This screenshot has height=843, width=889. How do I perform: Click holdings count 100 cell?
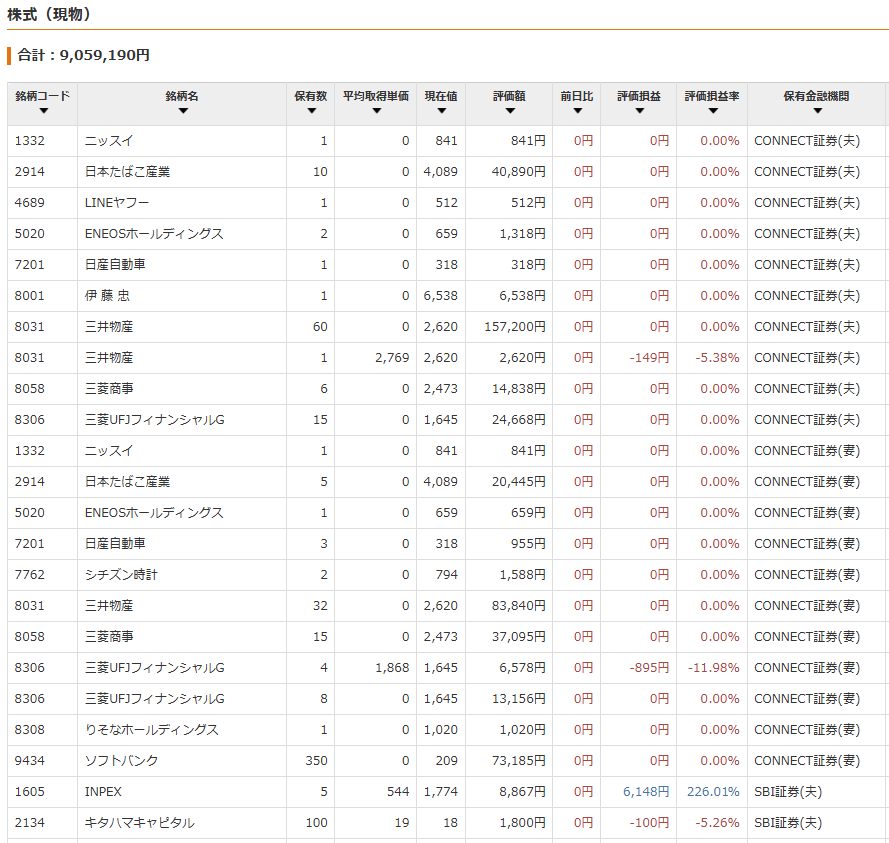click(x=311, y=823)
